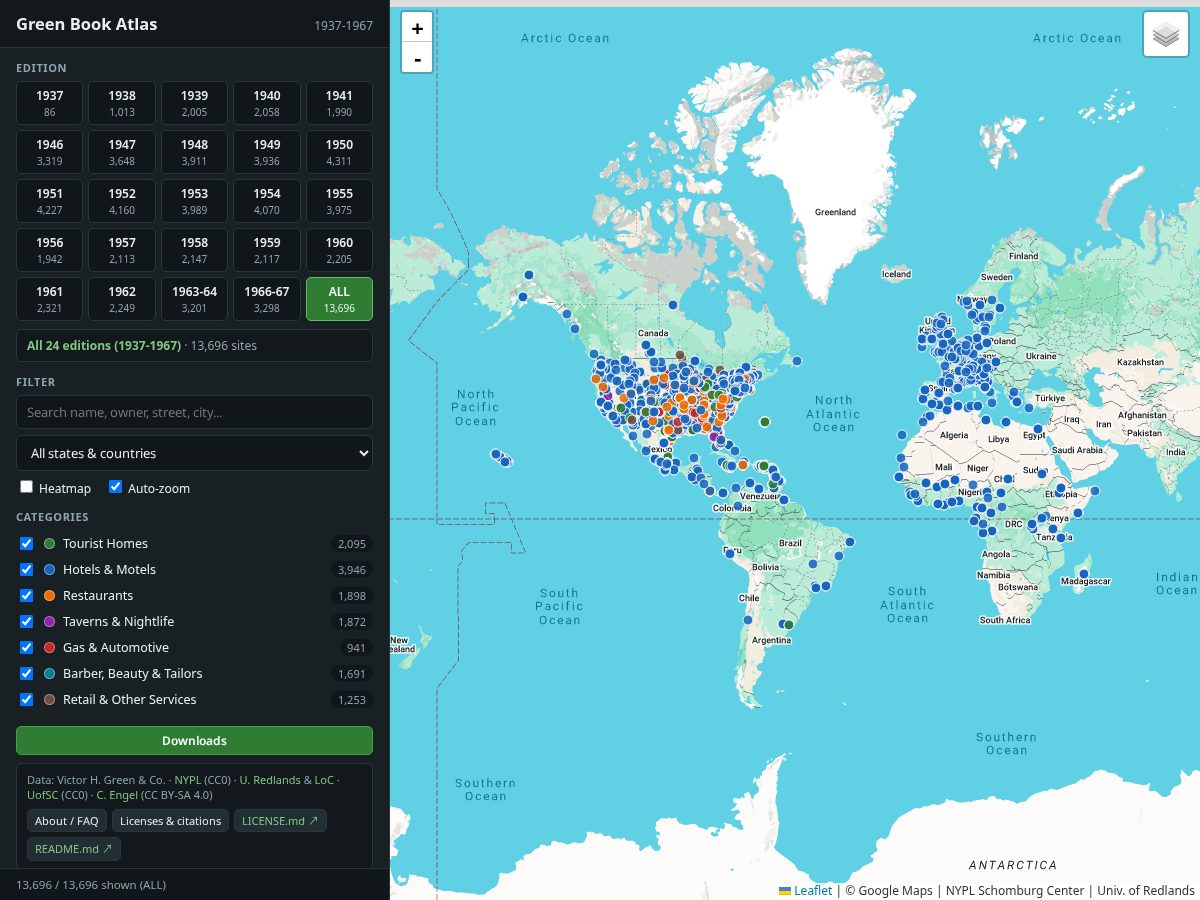Open the All states & countries dropdown

click(194, 453)
